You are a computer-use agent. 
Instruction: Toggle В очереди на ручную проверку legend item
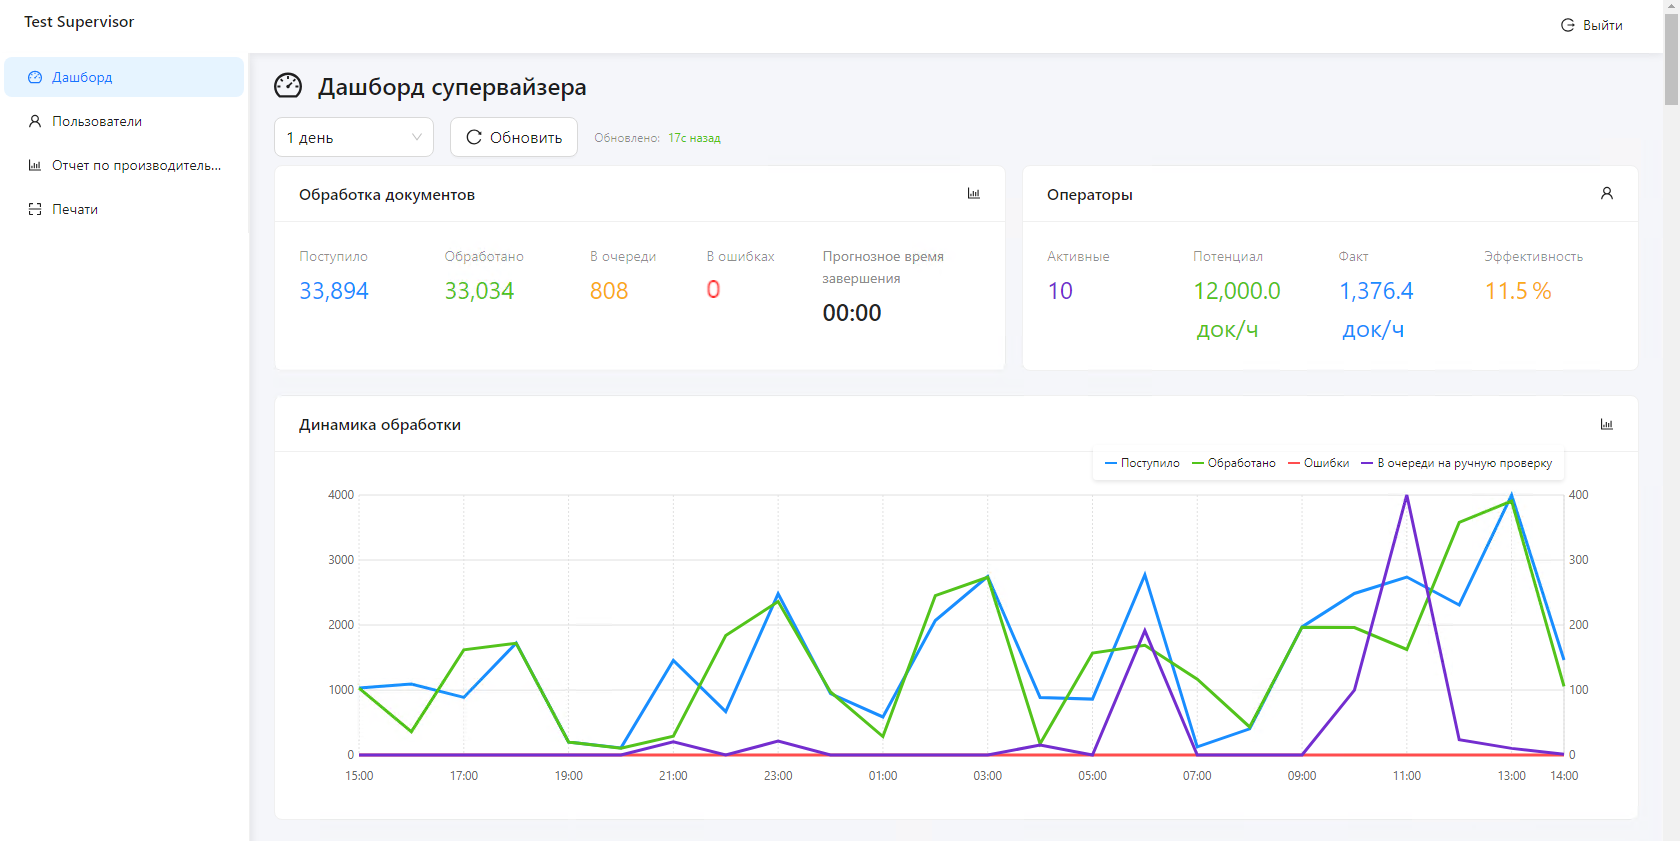pyautogui.click(x=1457, y=463)
